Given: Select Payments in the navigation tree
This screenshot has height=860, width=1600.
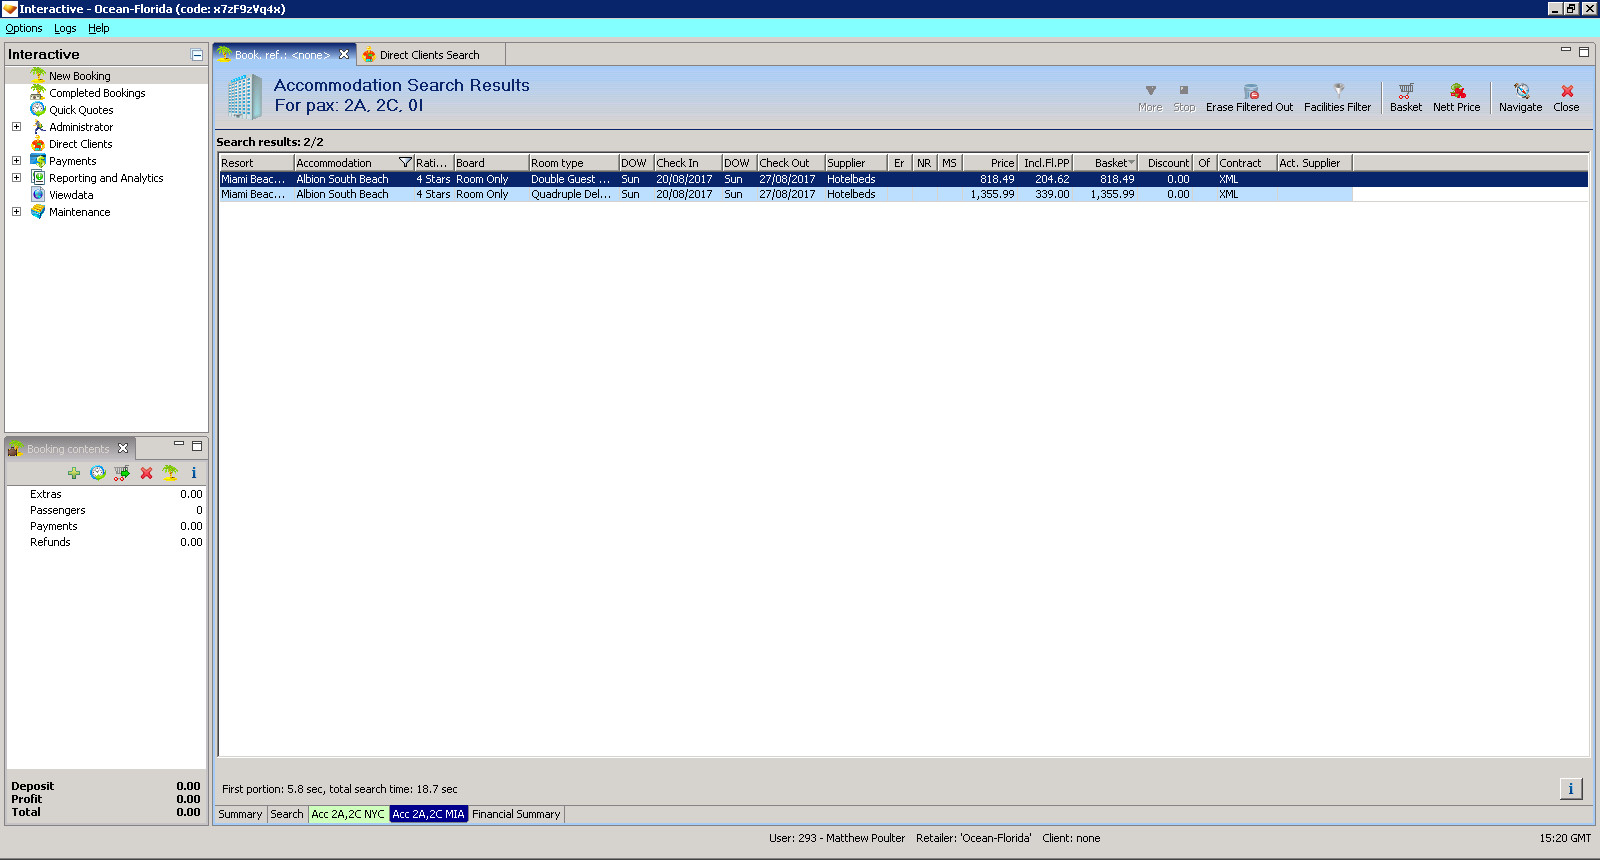Looking at the screenshot, I should [73, 161].
